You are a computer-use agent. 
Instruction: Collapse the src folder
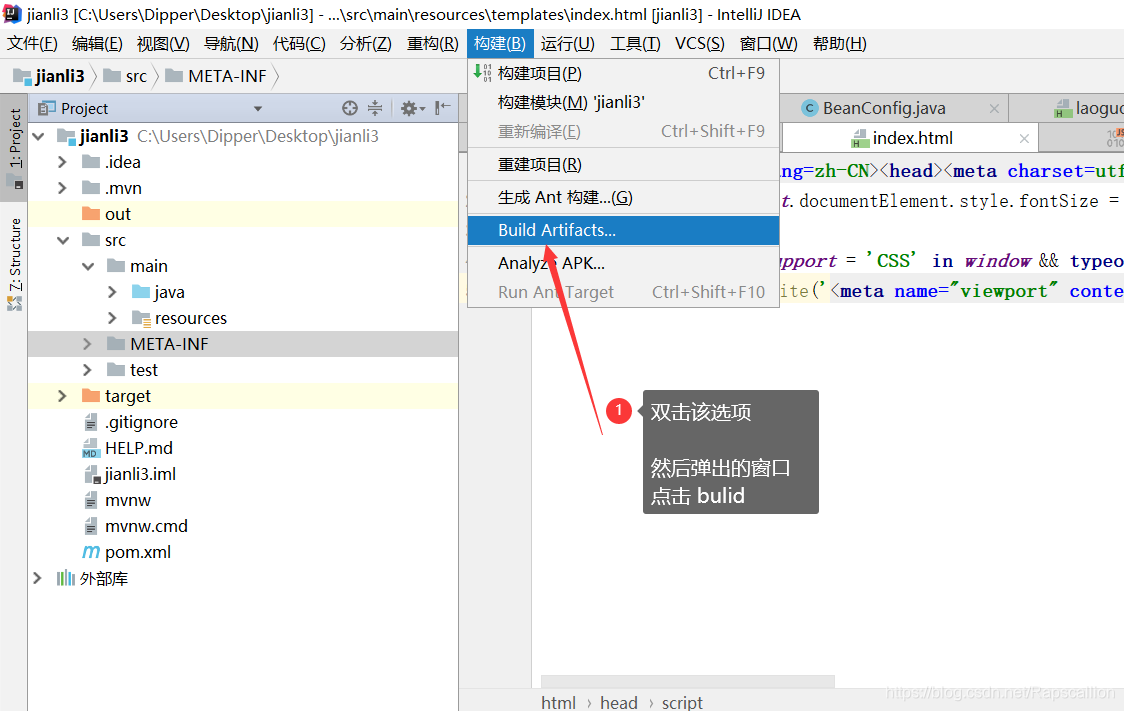click(x=63, y=240)
